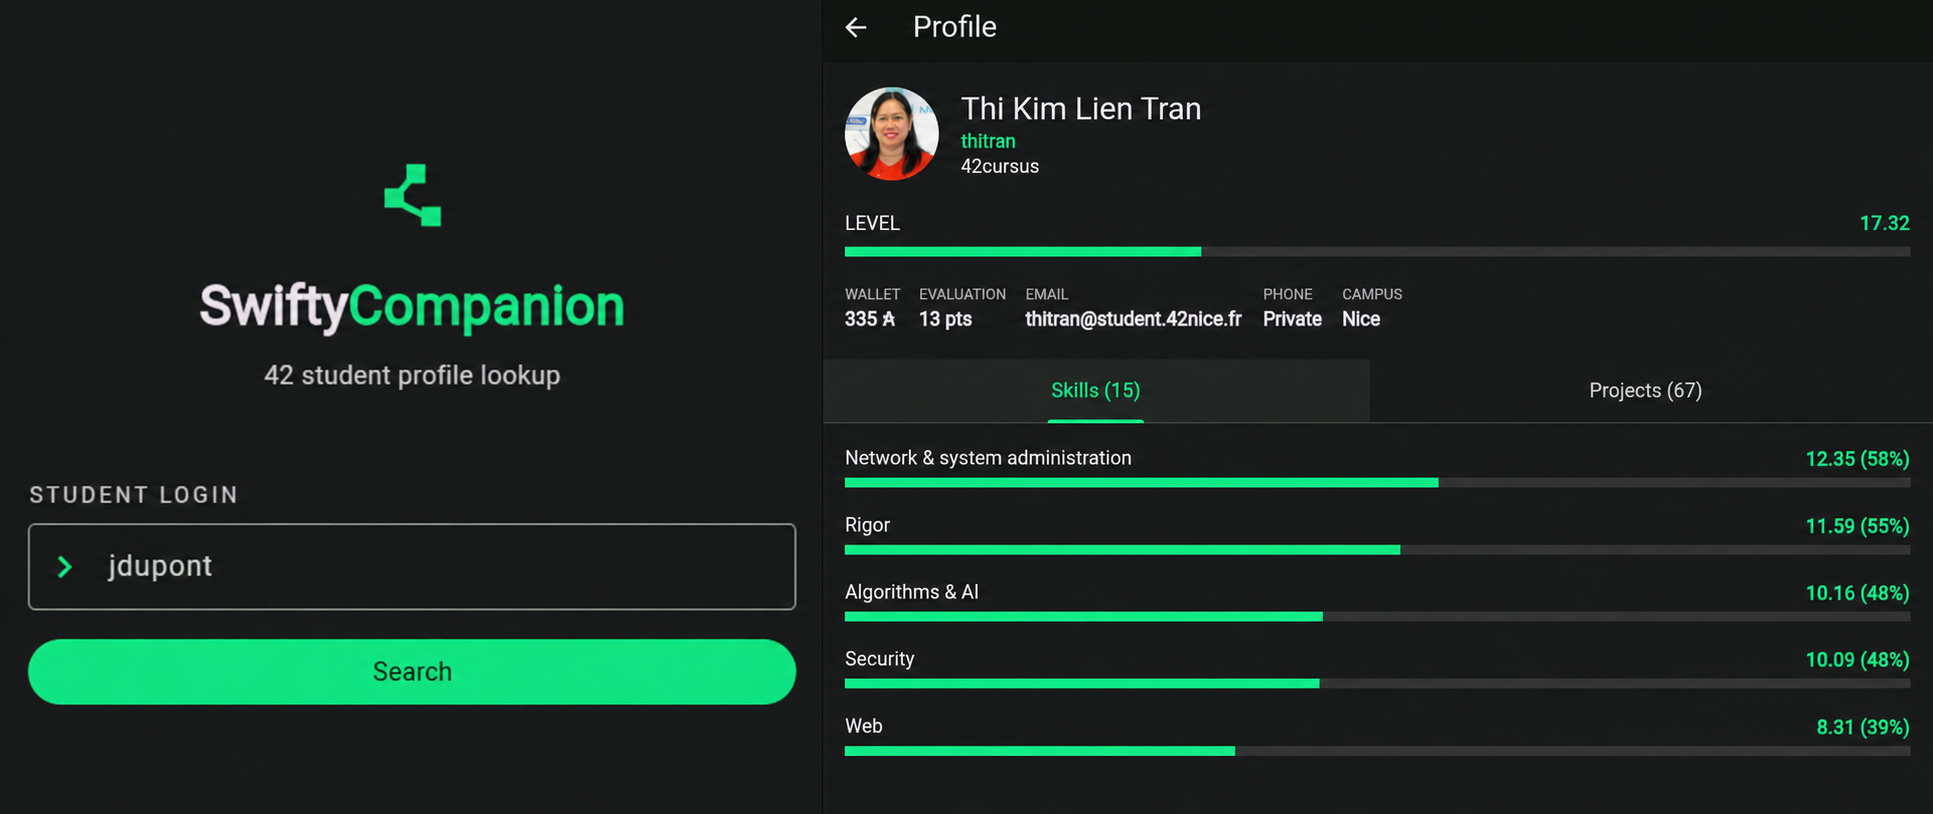
Task: Click the campus value Nice
Action: [1361, 319]
